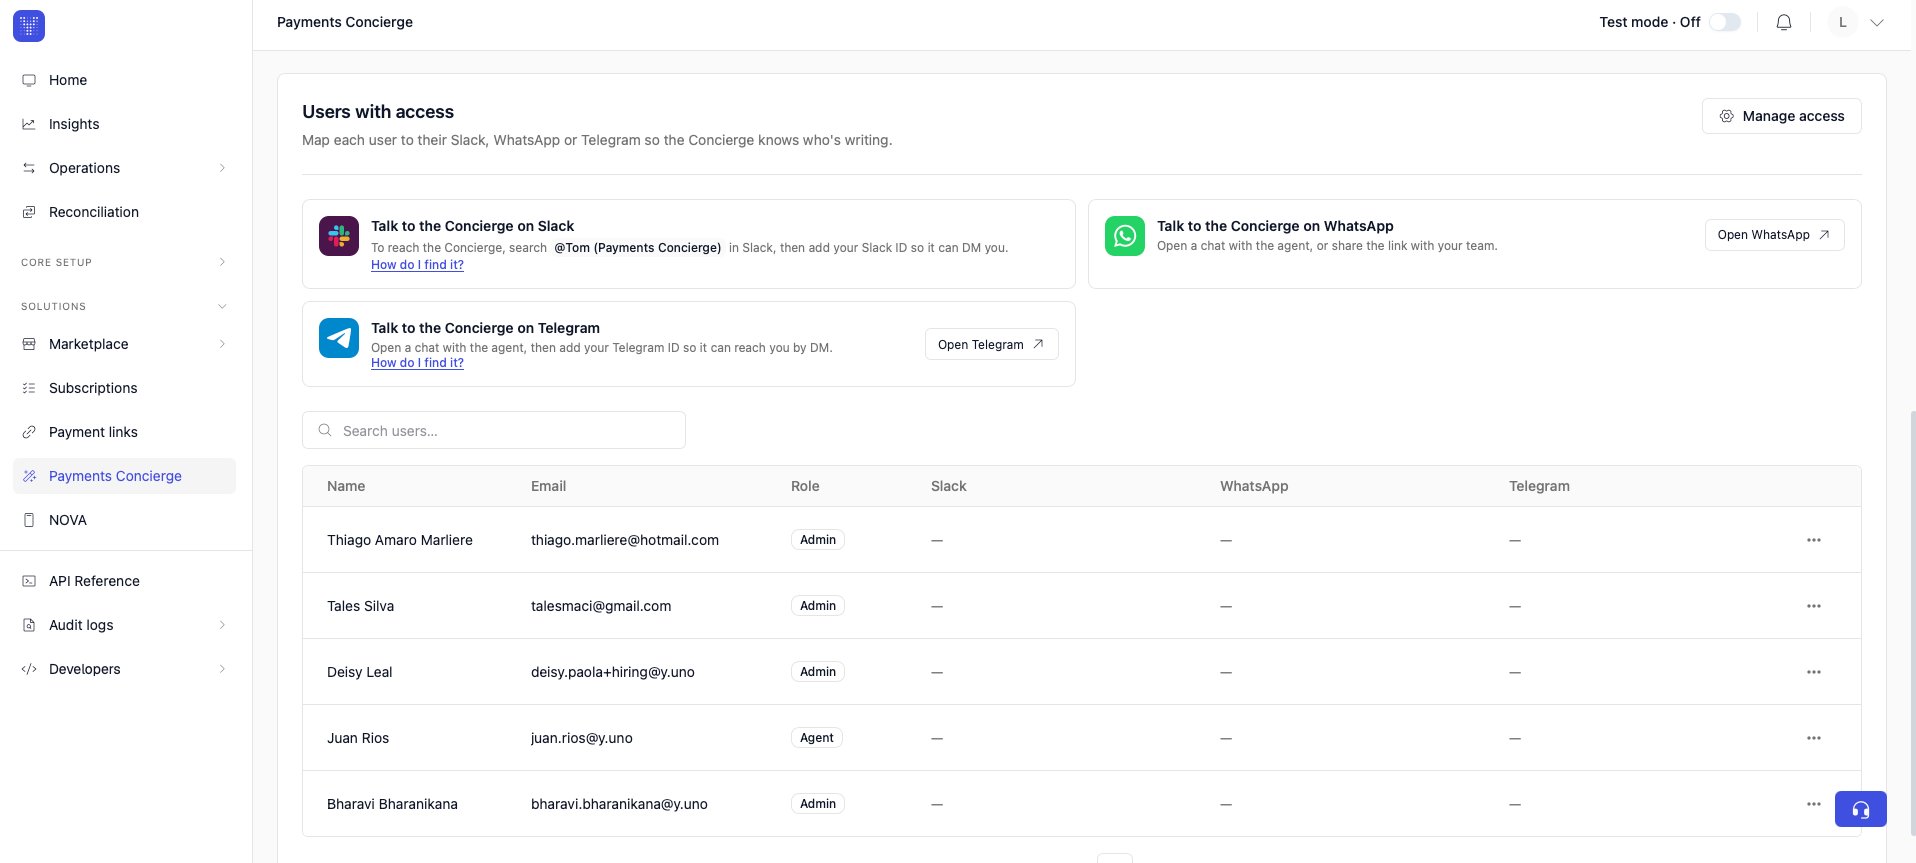Click the Insights chart icon
Image resolution: width=1916 pixels, height=863 pixels.
29,124
